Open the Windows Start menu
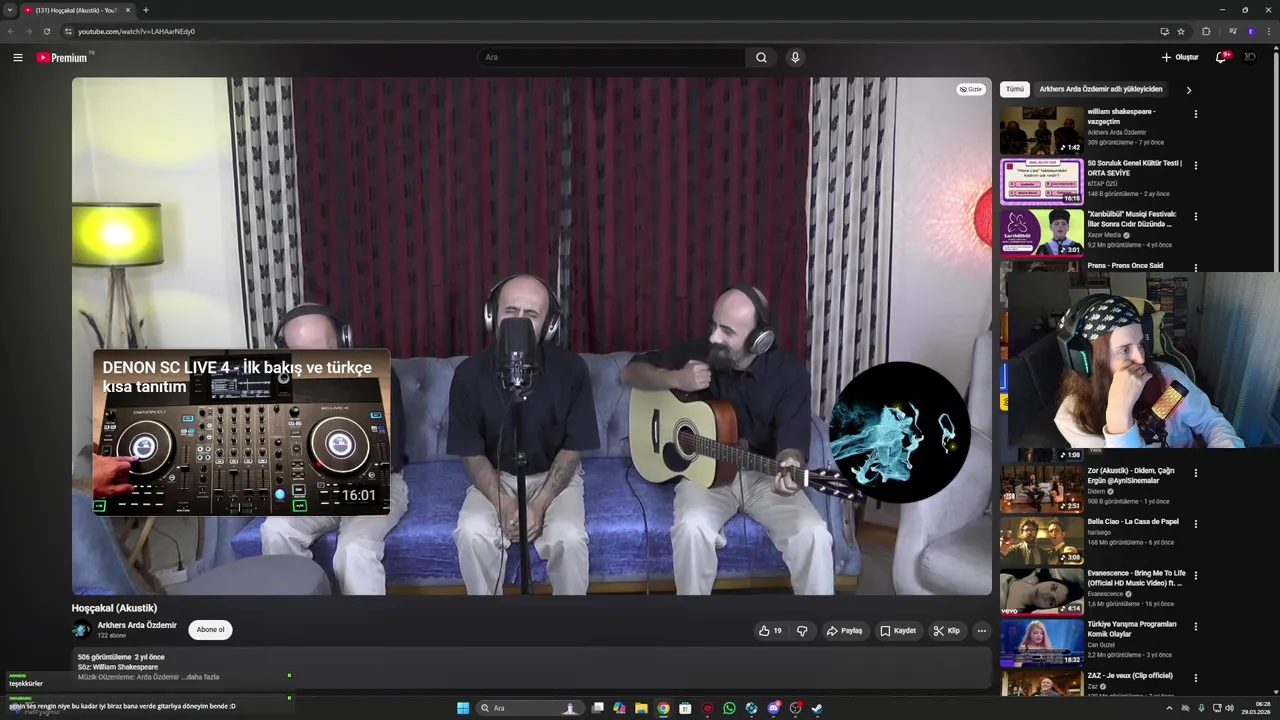Viewport: 1280px width, 720px height. click(463, 708)
